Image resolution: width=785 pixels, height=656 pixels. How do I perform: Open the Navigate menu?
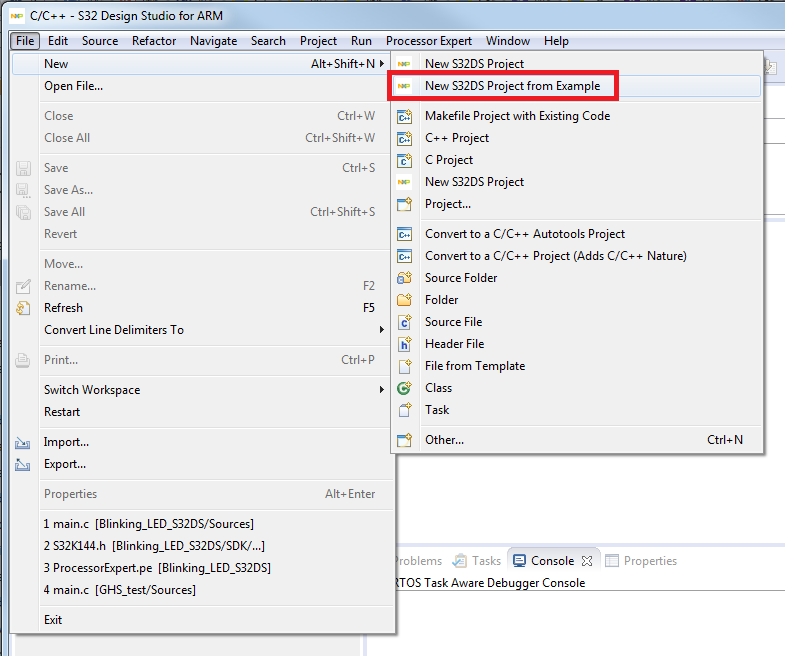[214, 41]
